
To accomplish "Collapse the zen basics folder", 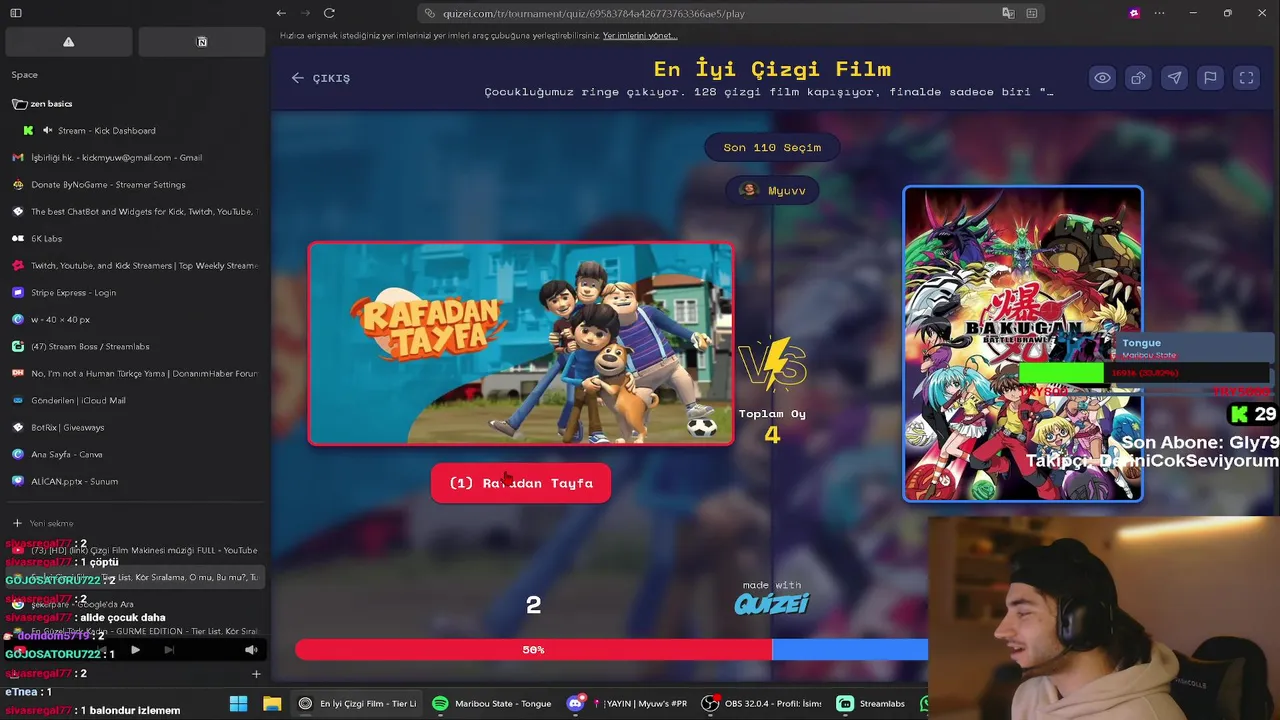I will click(42, 103).
